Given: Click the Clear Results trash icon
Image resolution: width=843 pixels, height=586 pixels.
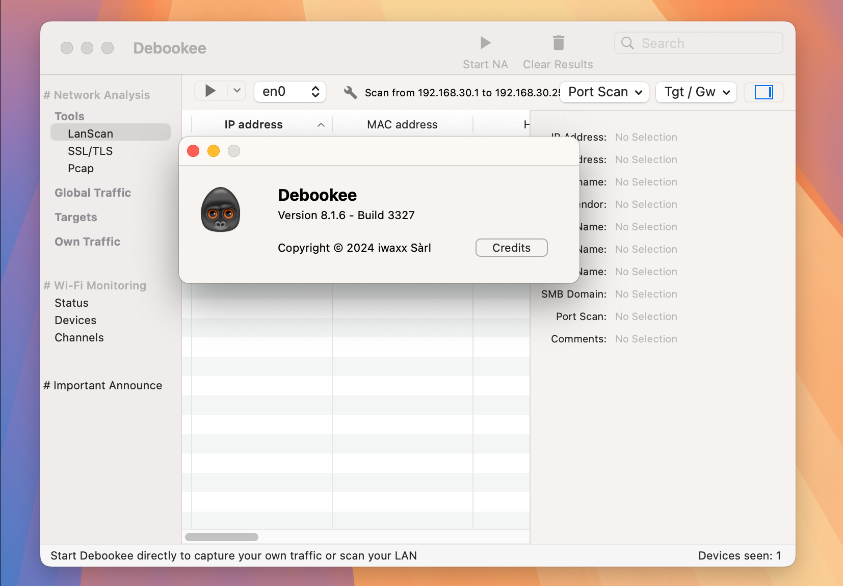Looking at the screenshot, I should click(558, 43).
